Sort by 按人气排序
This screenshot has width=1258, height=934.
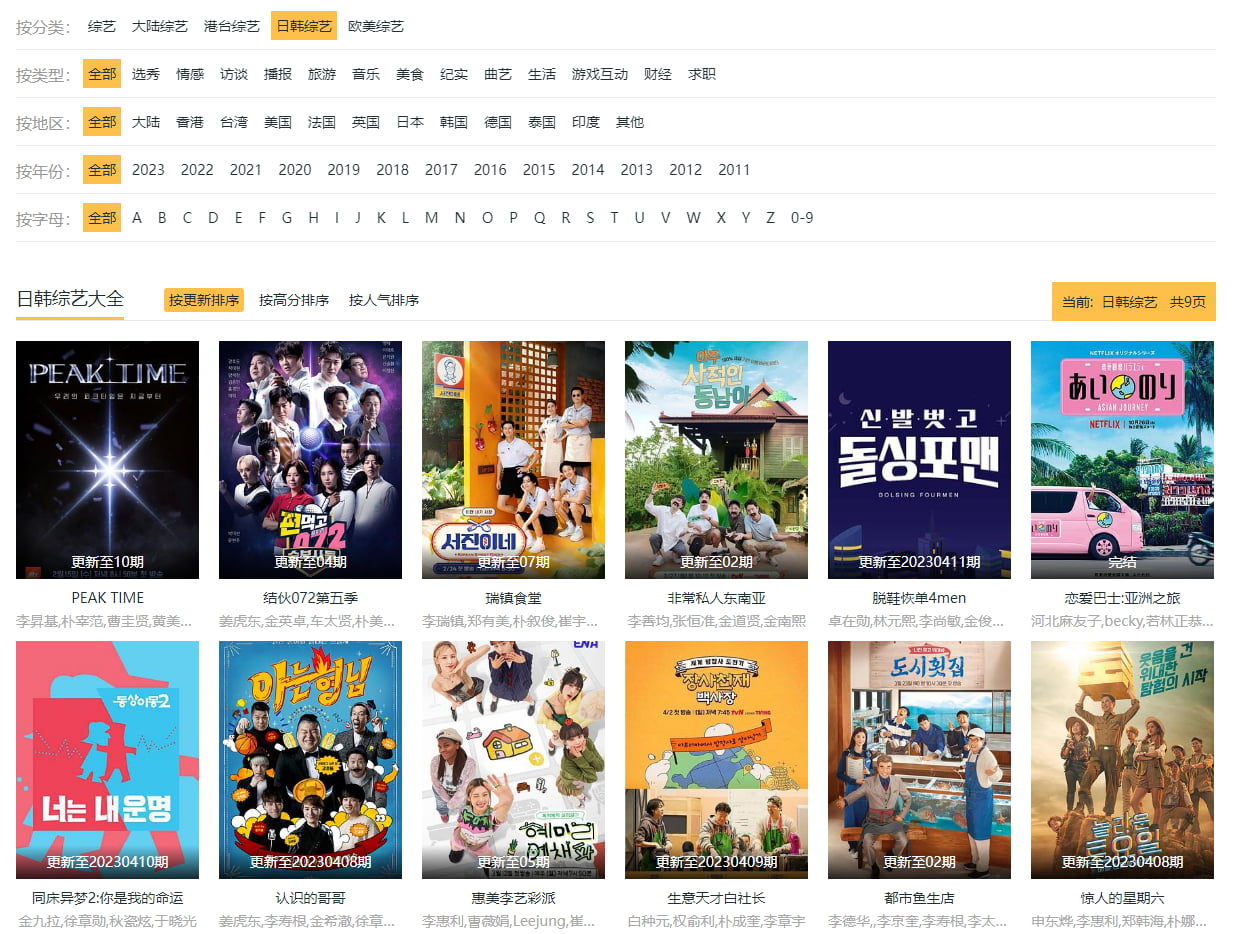click(384, 300)
